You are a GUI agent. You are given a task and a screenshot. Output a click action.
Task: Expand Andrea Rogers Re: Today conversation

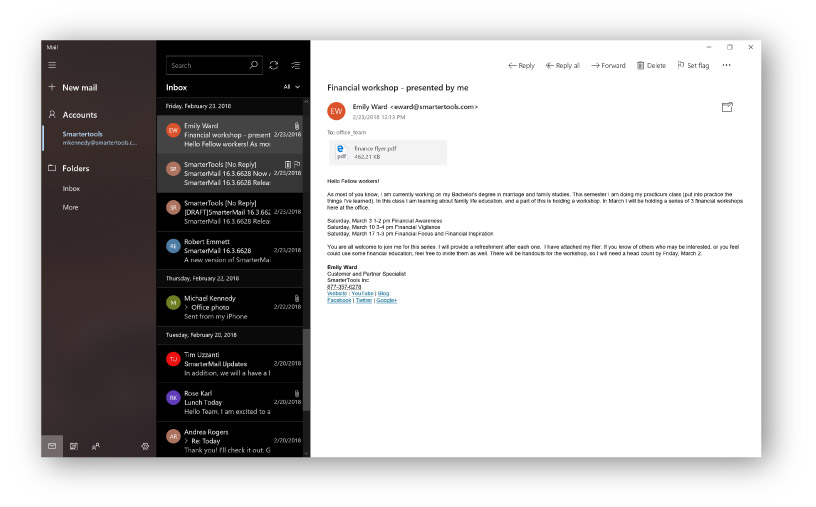pyautogui.click(x=186, y=441)
